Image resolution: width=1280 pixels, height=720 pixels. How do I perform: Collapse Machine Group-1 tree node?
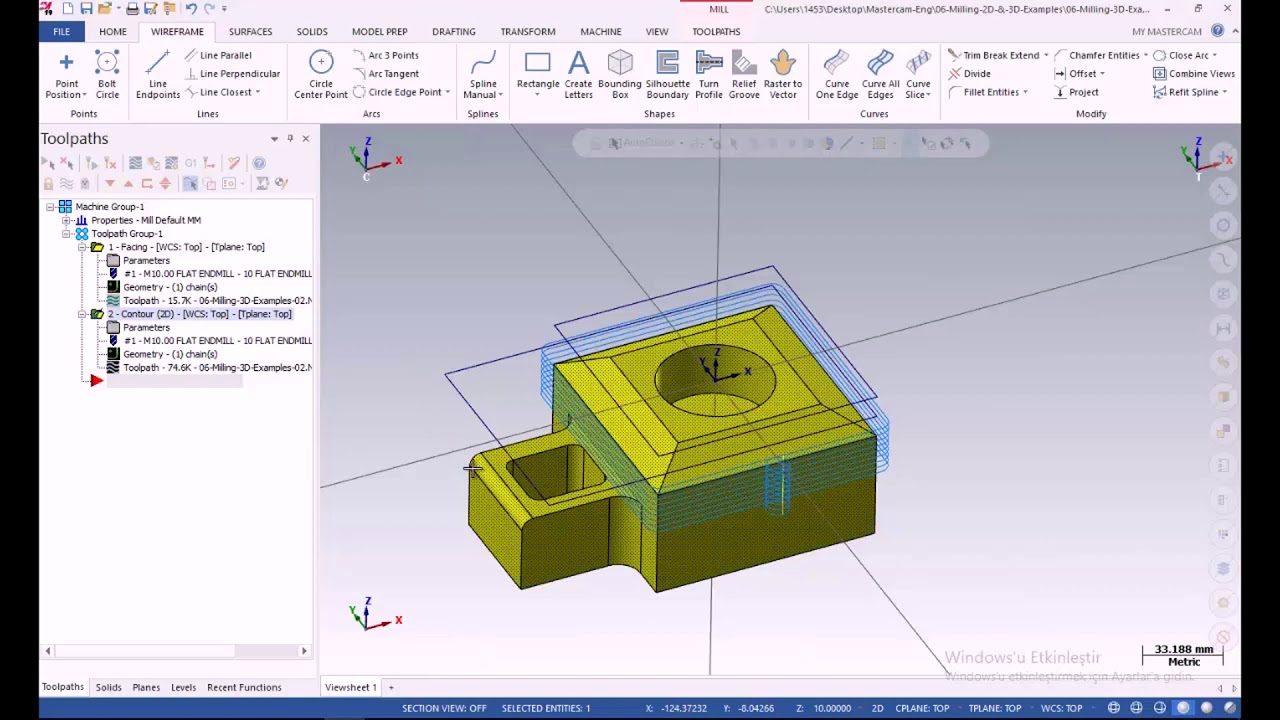[x=50, y=206]
